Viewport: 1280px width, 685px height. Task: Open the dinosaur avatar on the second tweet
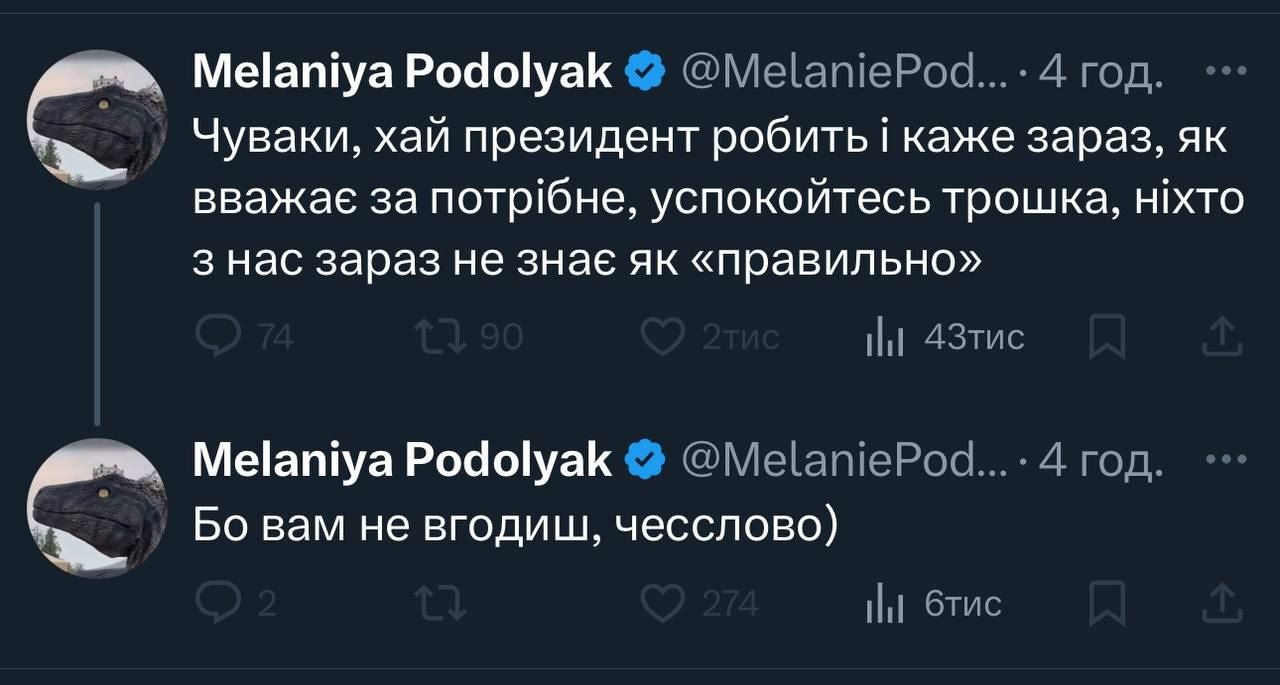click(96, 508)
